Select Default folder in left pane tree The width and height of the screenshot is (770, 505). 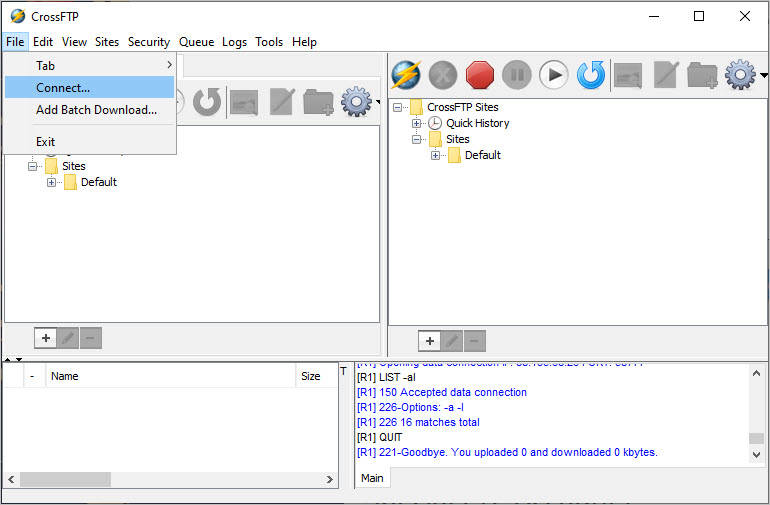coord(99,182)
